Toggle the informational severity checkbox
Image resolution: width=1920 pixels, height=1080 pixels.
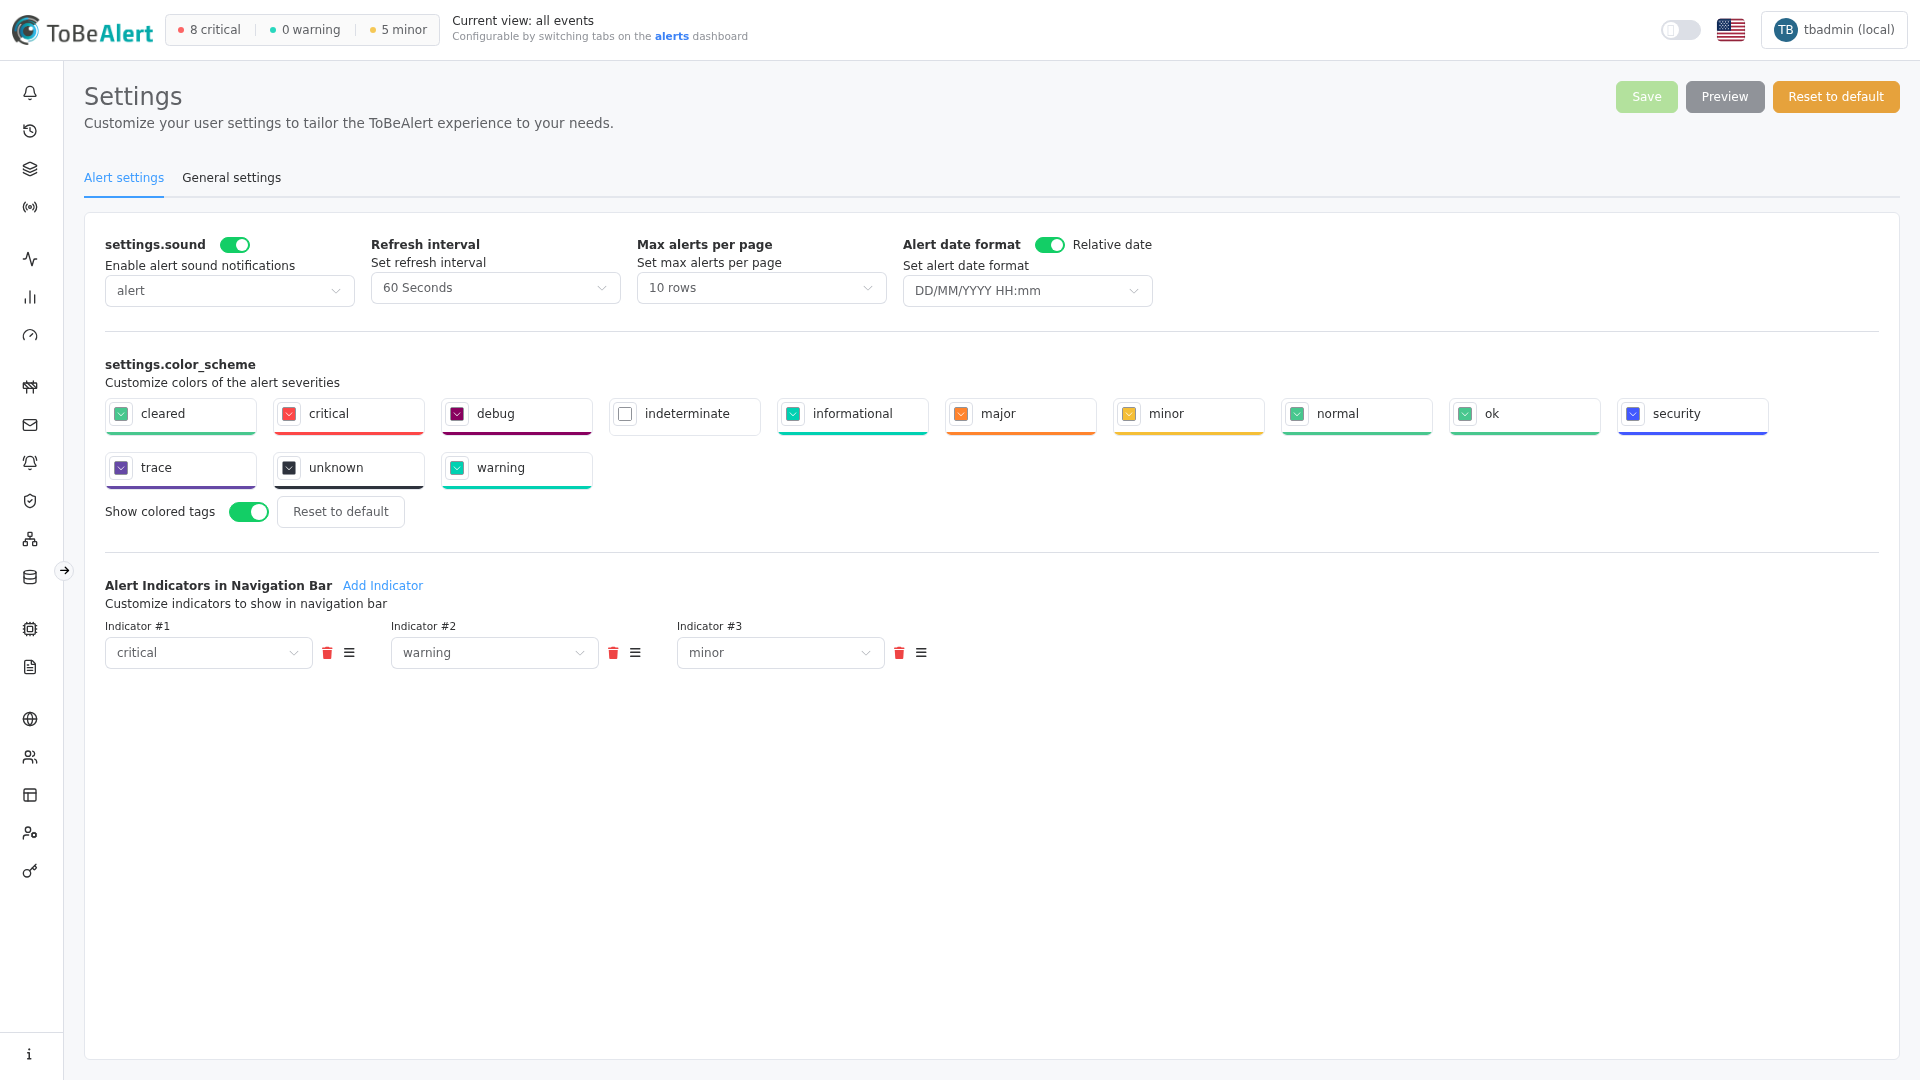point(793,414)
